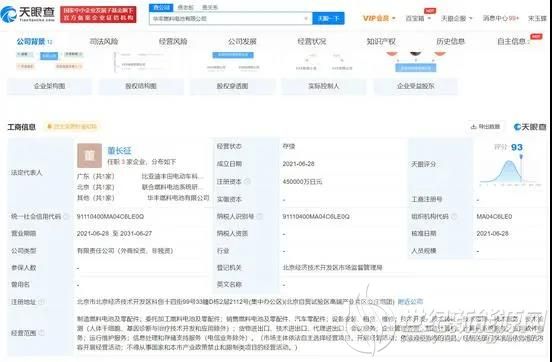Select the 存续 operating status value
Screen dimensions: 552x362
click(289, 146)
